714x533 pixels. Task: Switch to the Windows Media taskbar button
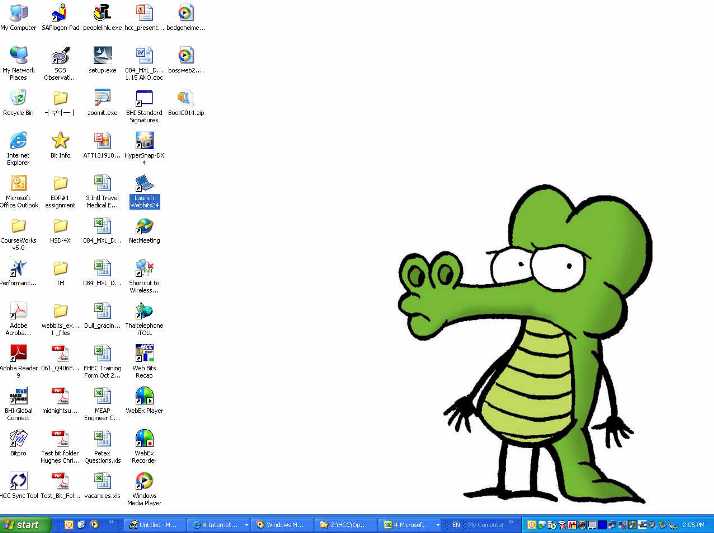280,525
